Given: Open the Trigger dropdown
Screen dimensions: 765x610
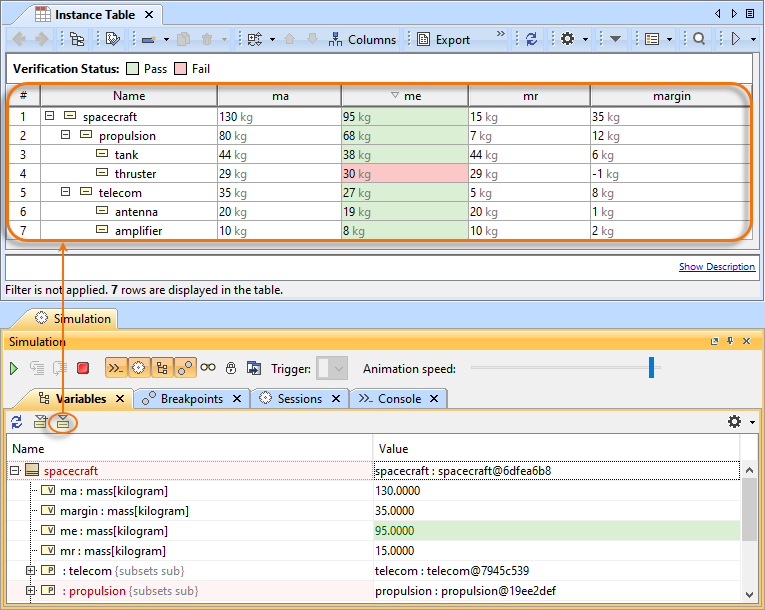Looking at the screenshot, I should (332, 368).
